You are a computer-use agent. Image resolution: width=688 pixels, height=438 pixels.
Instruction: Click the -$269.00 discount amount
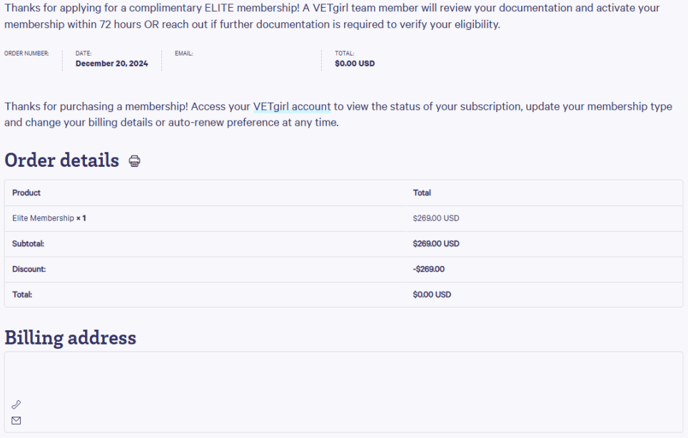(x=428, y=269)
